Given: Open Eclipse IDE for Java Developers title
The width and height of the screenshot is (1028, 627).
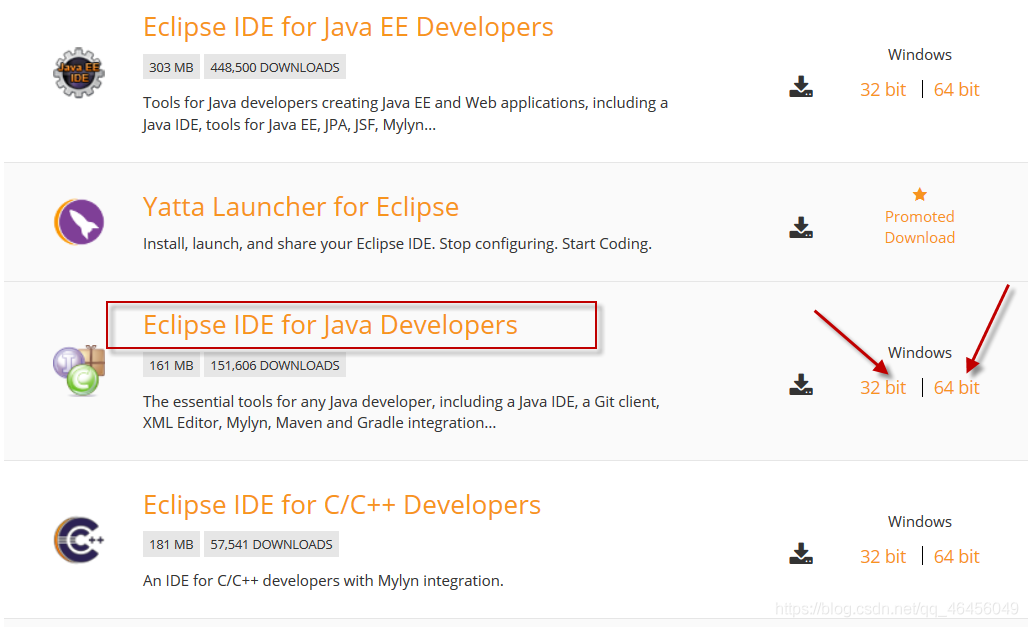Looking at the screenshot, I should pyautogui.click(x=330, y=325).
